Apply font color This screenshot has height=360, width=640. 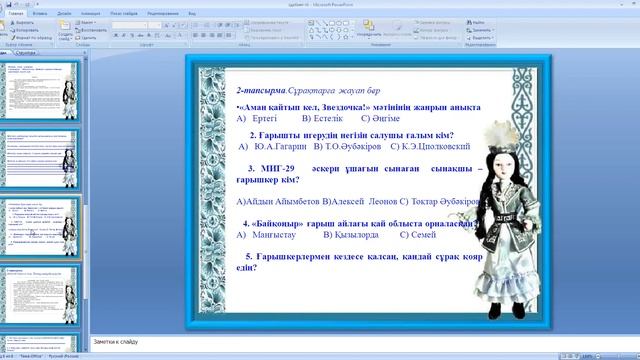point(180,36)
